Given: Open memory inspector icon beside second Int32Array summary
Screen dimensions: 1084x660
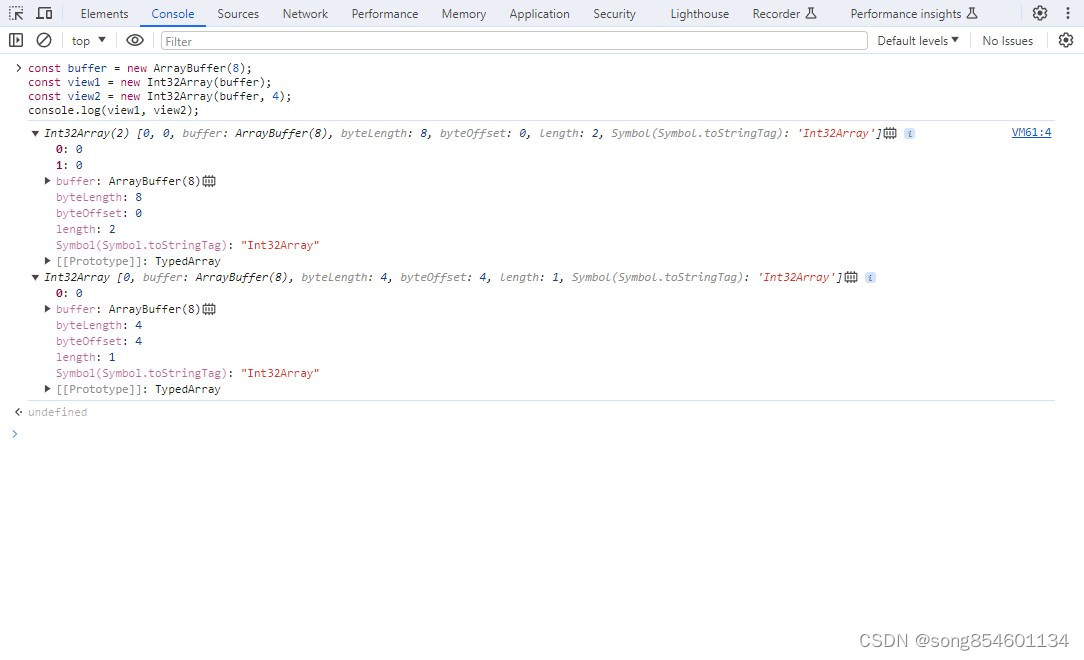Looking at the screenshot, I should coord(851,277).
